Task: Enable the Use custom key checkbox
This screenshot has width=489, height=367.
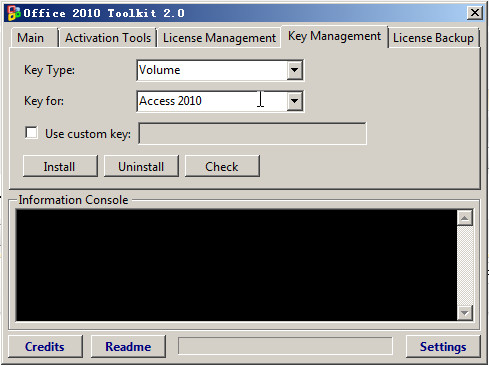Action: click(31, 133)
